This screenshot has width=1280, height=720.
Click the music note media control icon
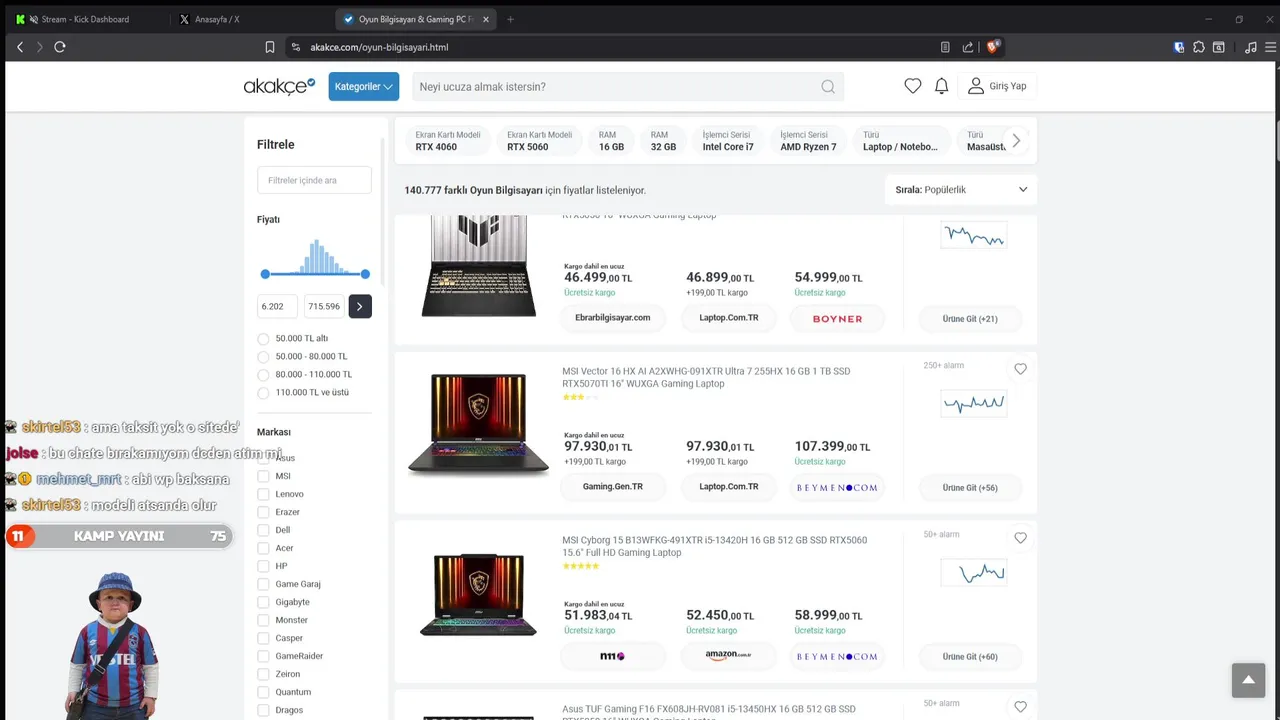(x=1250, y=47)
